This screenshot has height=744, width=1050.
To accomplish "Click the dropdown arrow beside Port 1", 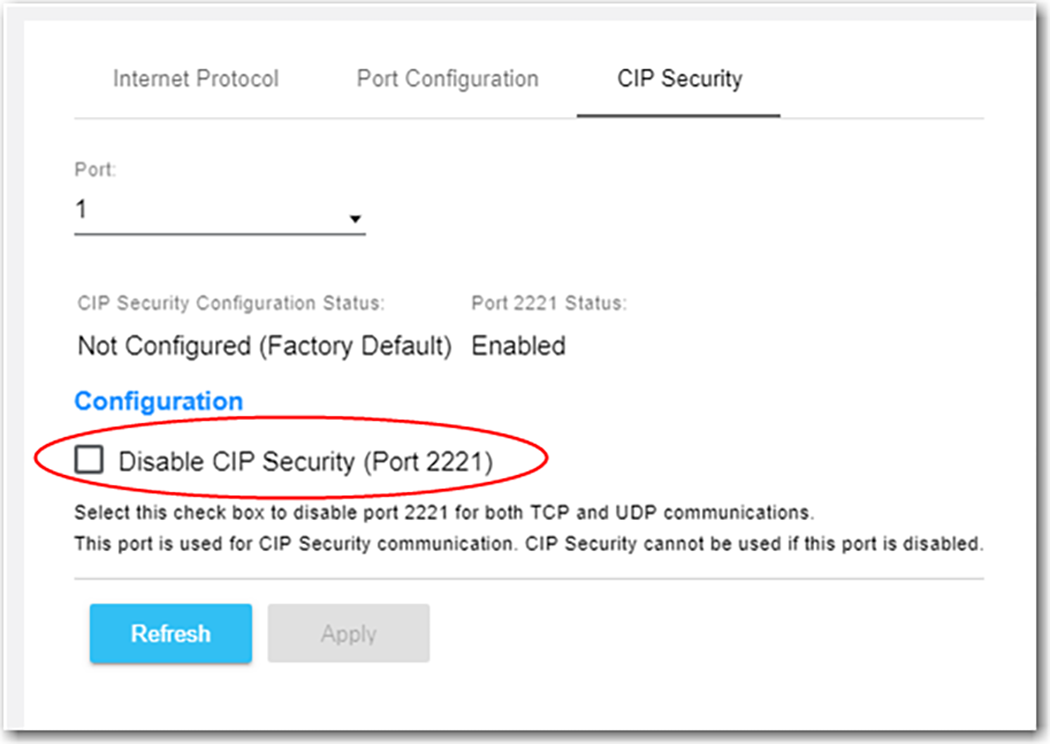I will coord(355,216).
